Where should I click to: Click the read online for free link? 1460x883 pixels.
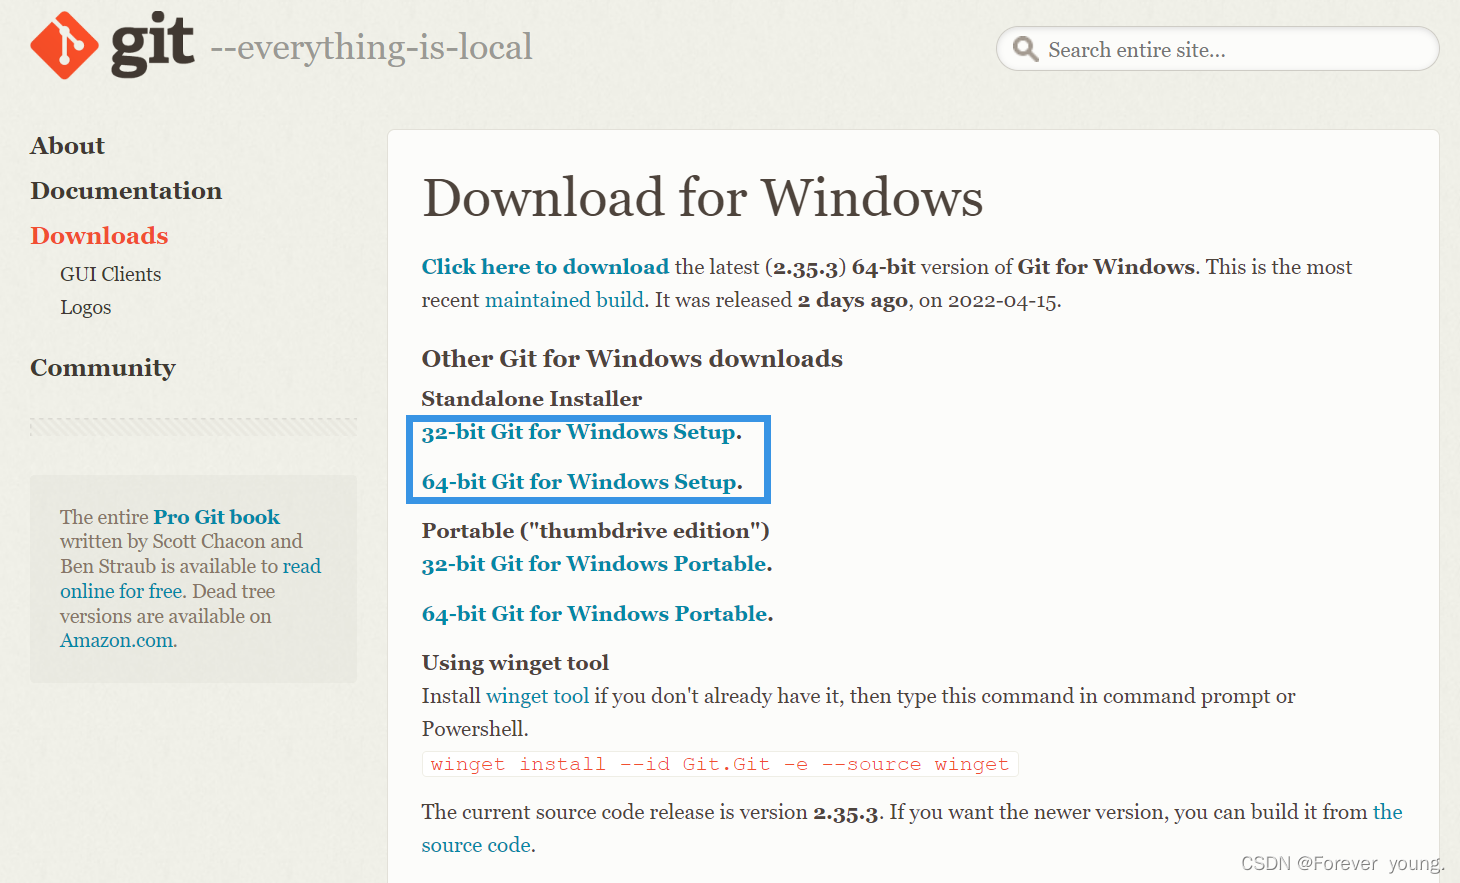point(190,579)
